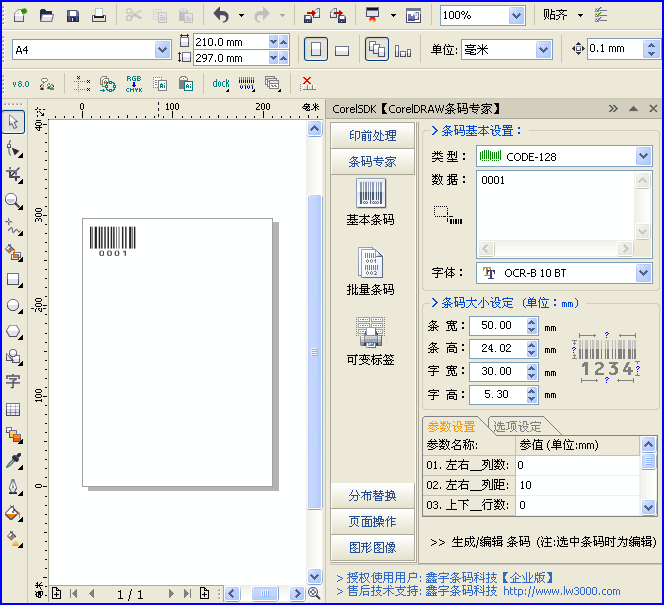664x605 pixels.
Task: Click the barcode selection pick icon below 数据
Action: click(448, 215)
